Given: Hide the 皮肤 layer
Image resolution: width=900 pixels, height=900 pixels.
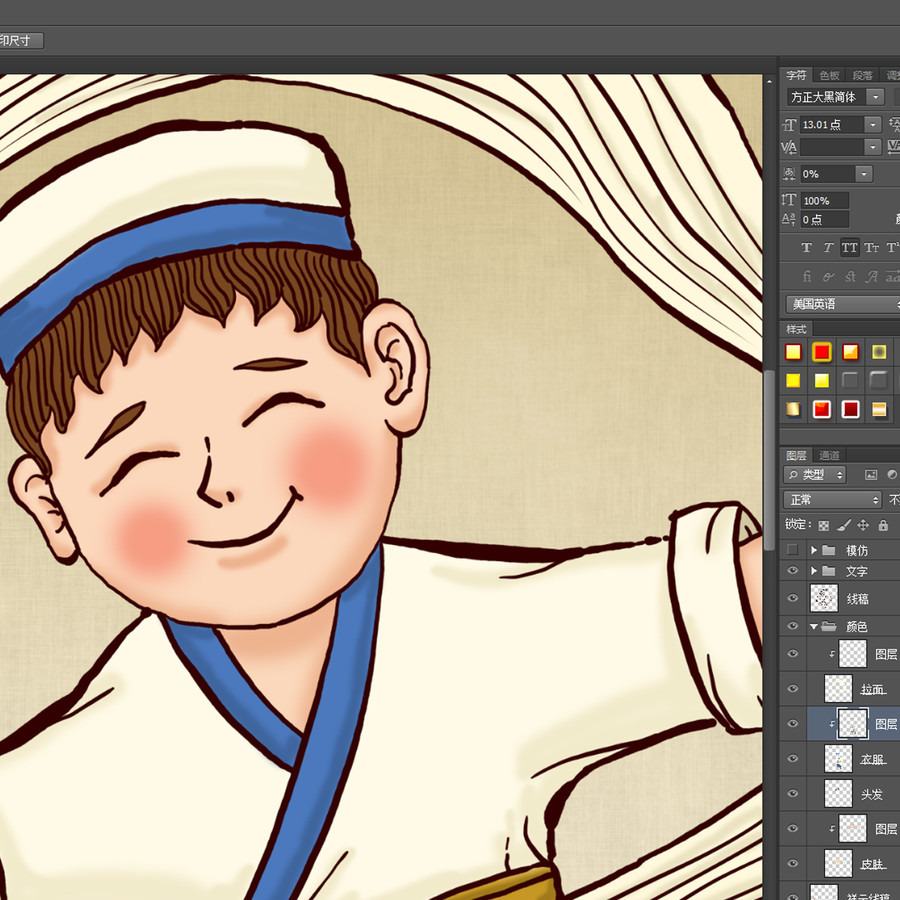Looking at the screenshot, I should (792, 863).
